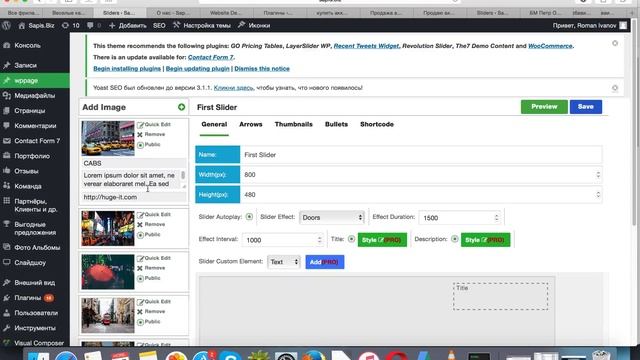Click Quick Edit for the Times Square image
640x360 pixels.
[x=154, y=215]
